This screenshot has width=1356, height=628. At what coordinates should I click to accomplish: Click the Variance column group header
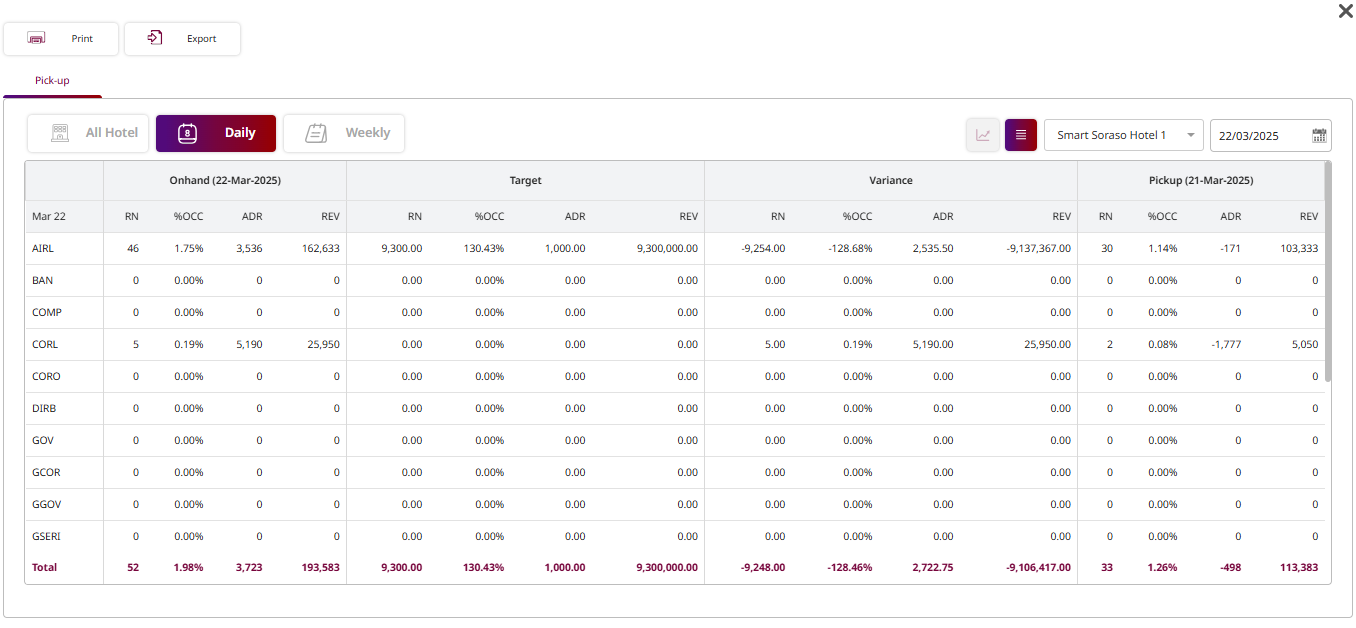(x=890, y=181)
